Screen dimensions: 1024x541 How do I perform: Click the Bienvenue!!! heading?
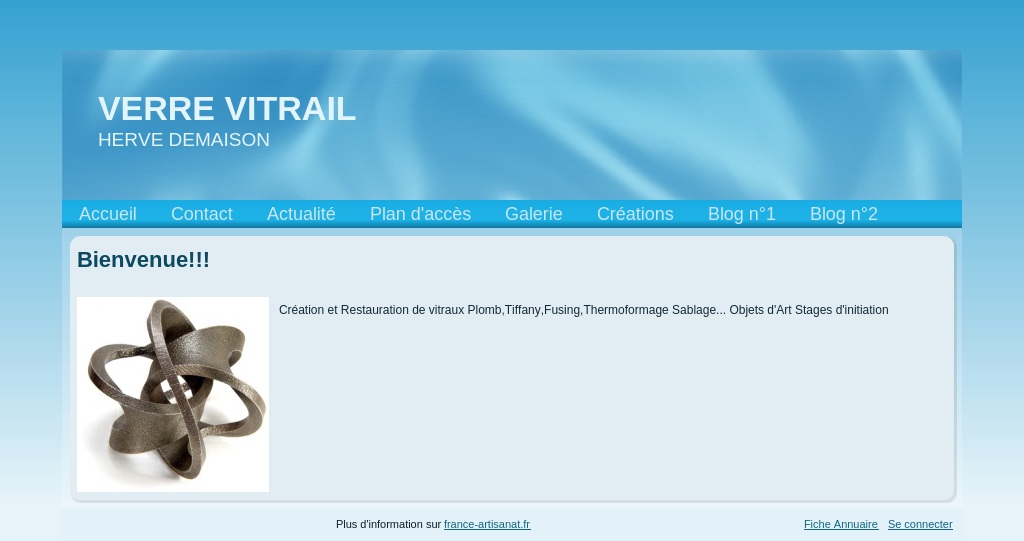tap(143, 259)
